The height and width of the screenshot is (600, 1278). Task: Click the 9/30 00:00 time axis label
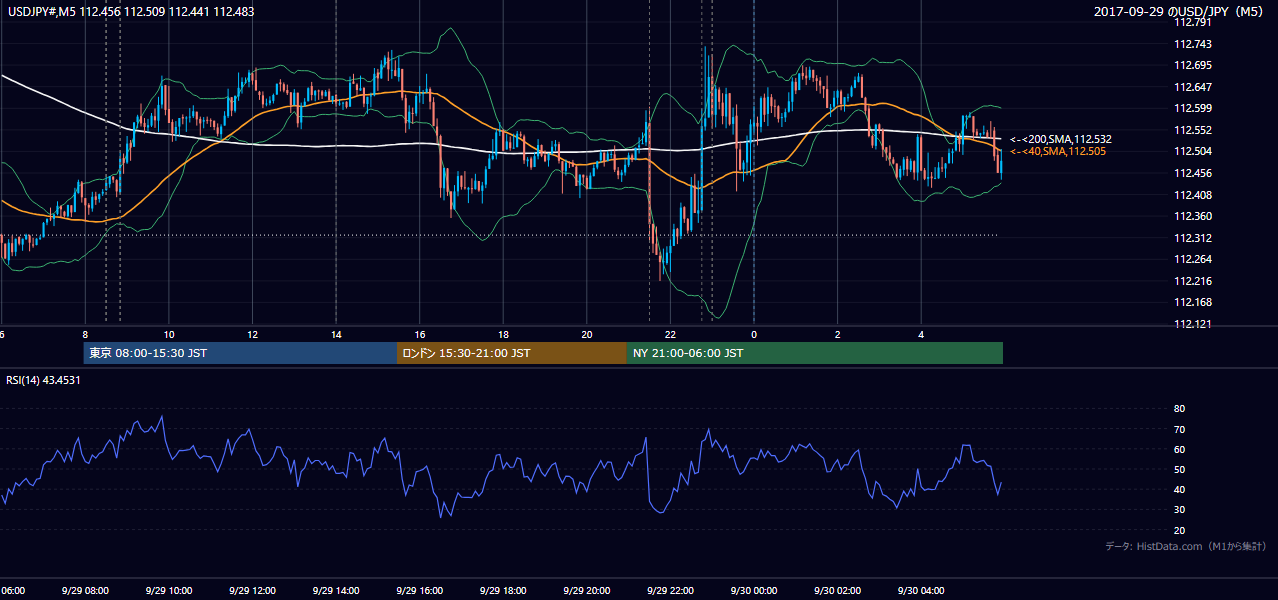tap(753, 591)
